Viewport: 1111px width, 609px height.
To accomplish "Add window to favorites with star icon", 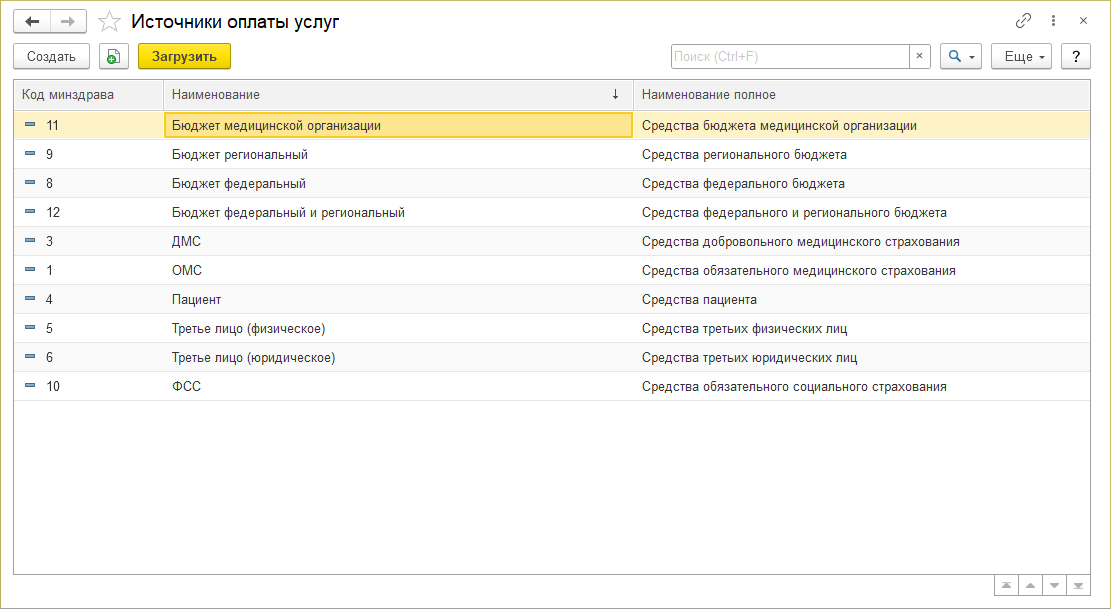I will [x=110, y=21].
